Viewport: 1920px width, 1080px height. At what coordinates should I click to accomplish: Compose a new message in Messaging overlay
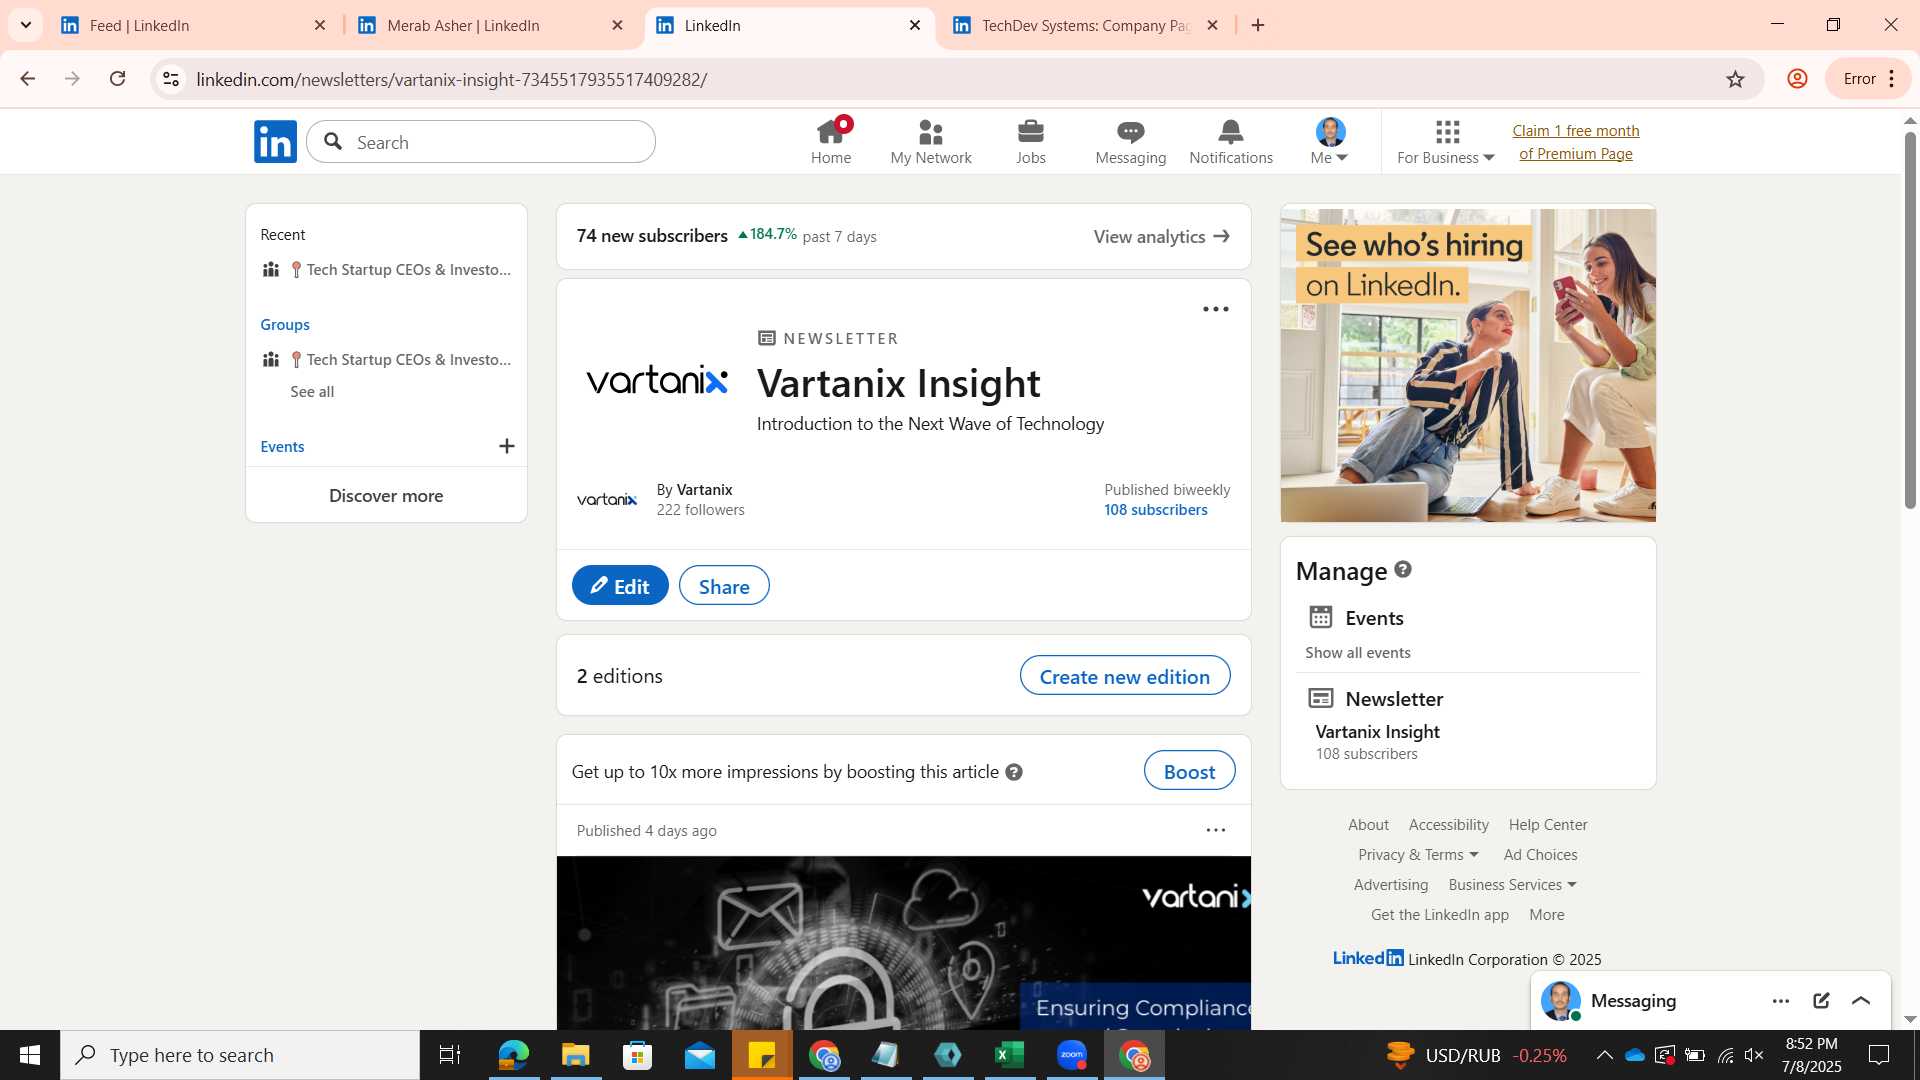pyautogui.click(x=1821, y=1001)
